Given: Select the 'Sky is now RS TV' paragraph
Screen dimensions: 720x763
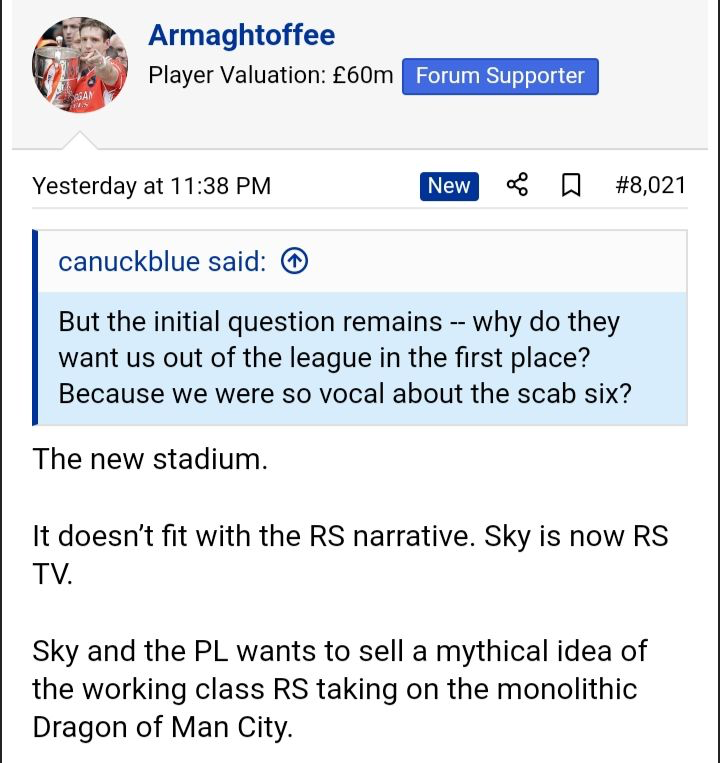Looking at the screenshot, I should [x=350, y=555].
